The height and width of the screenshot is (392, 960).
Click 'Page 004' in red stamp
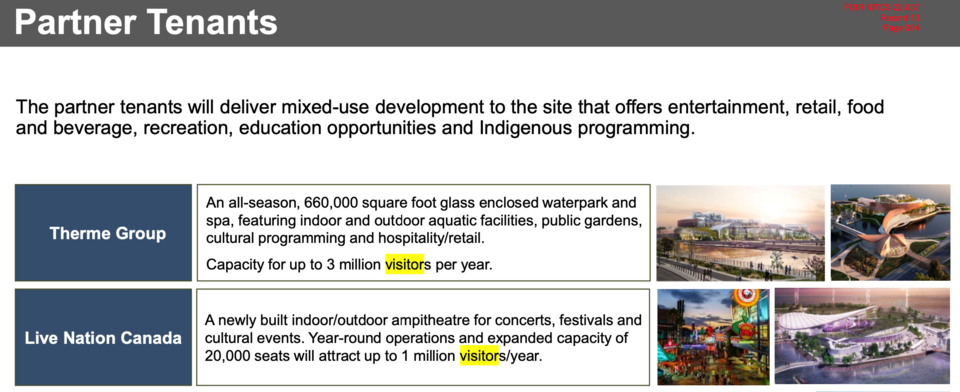[x=900, y=28]
